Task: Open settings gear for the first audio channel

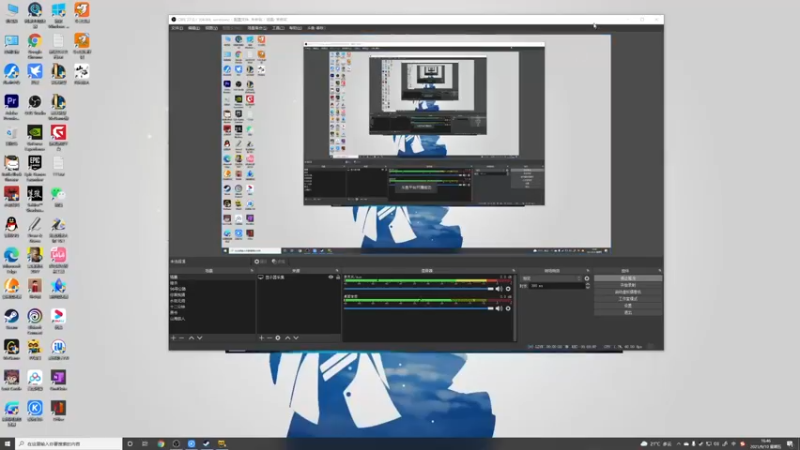Action: 508,289
